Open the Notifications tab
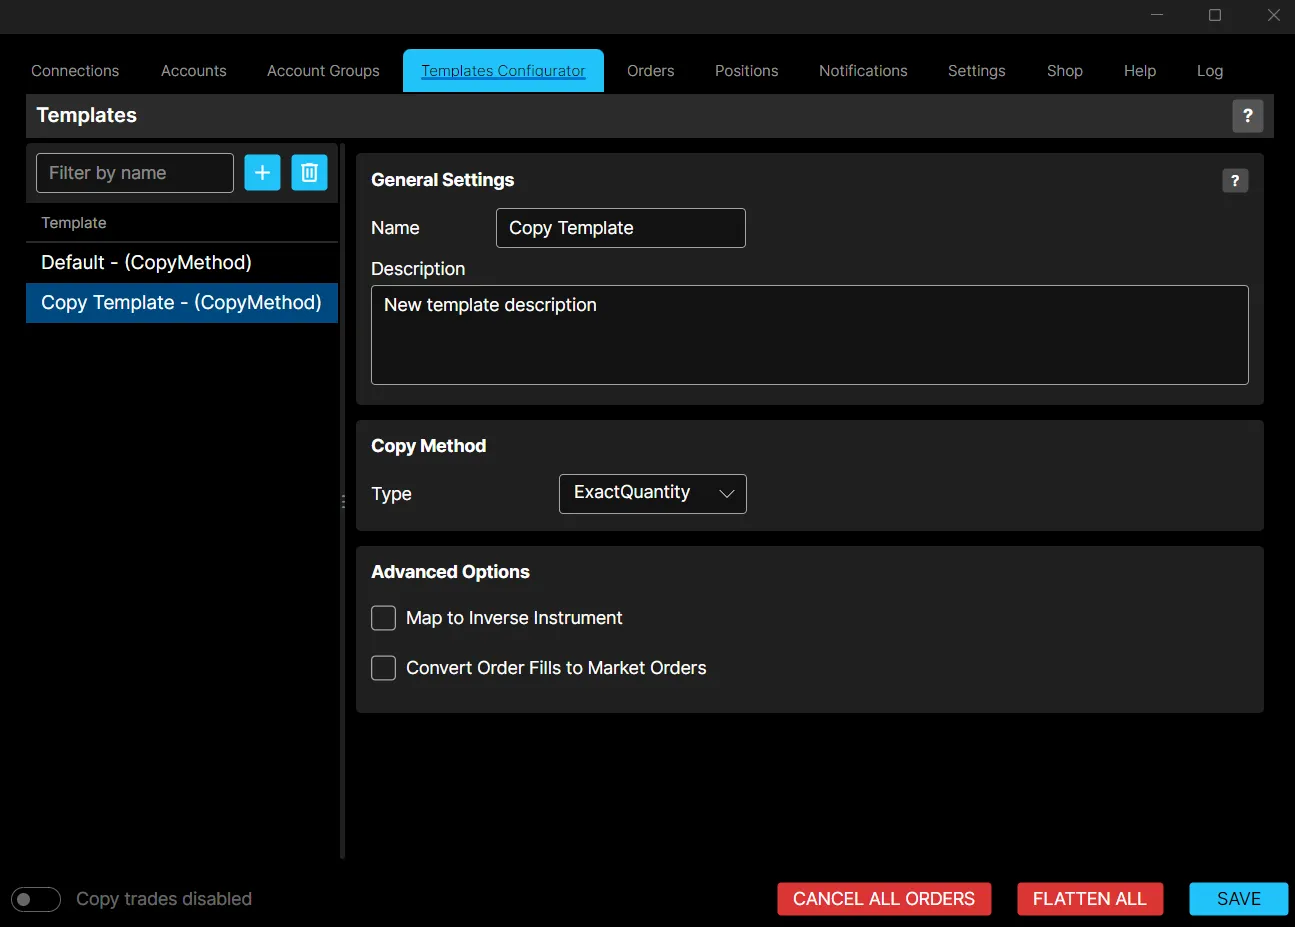 click(x=863, y=71)
